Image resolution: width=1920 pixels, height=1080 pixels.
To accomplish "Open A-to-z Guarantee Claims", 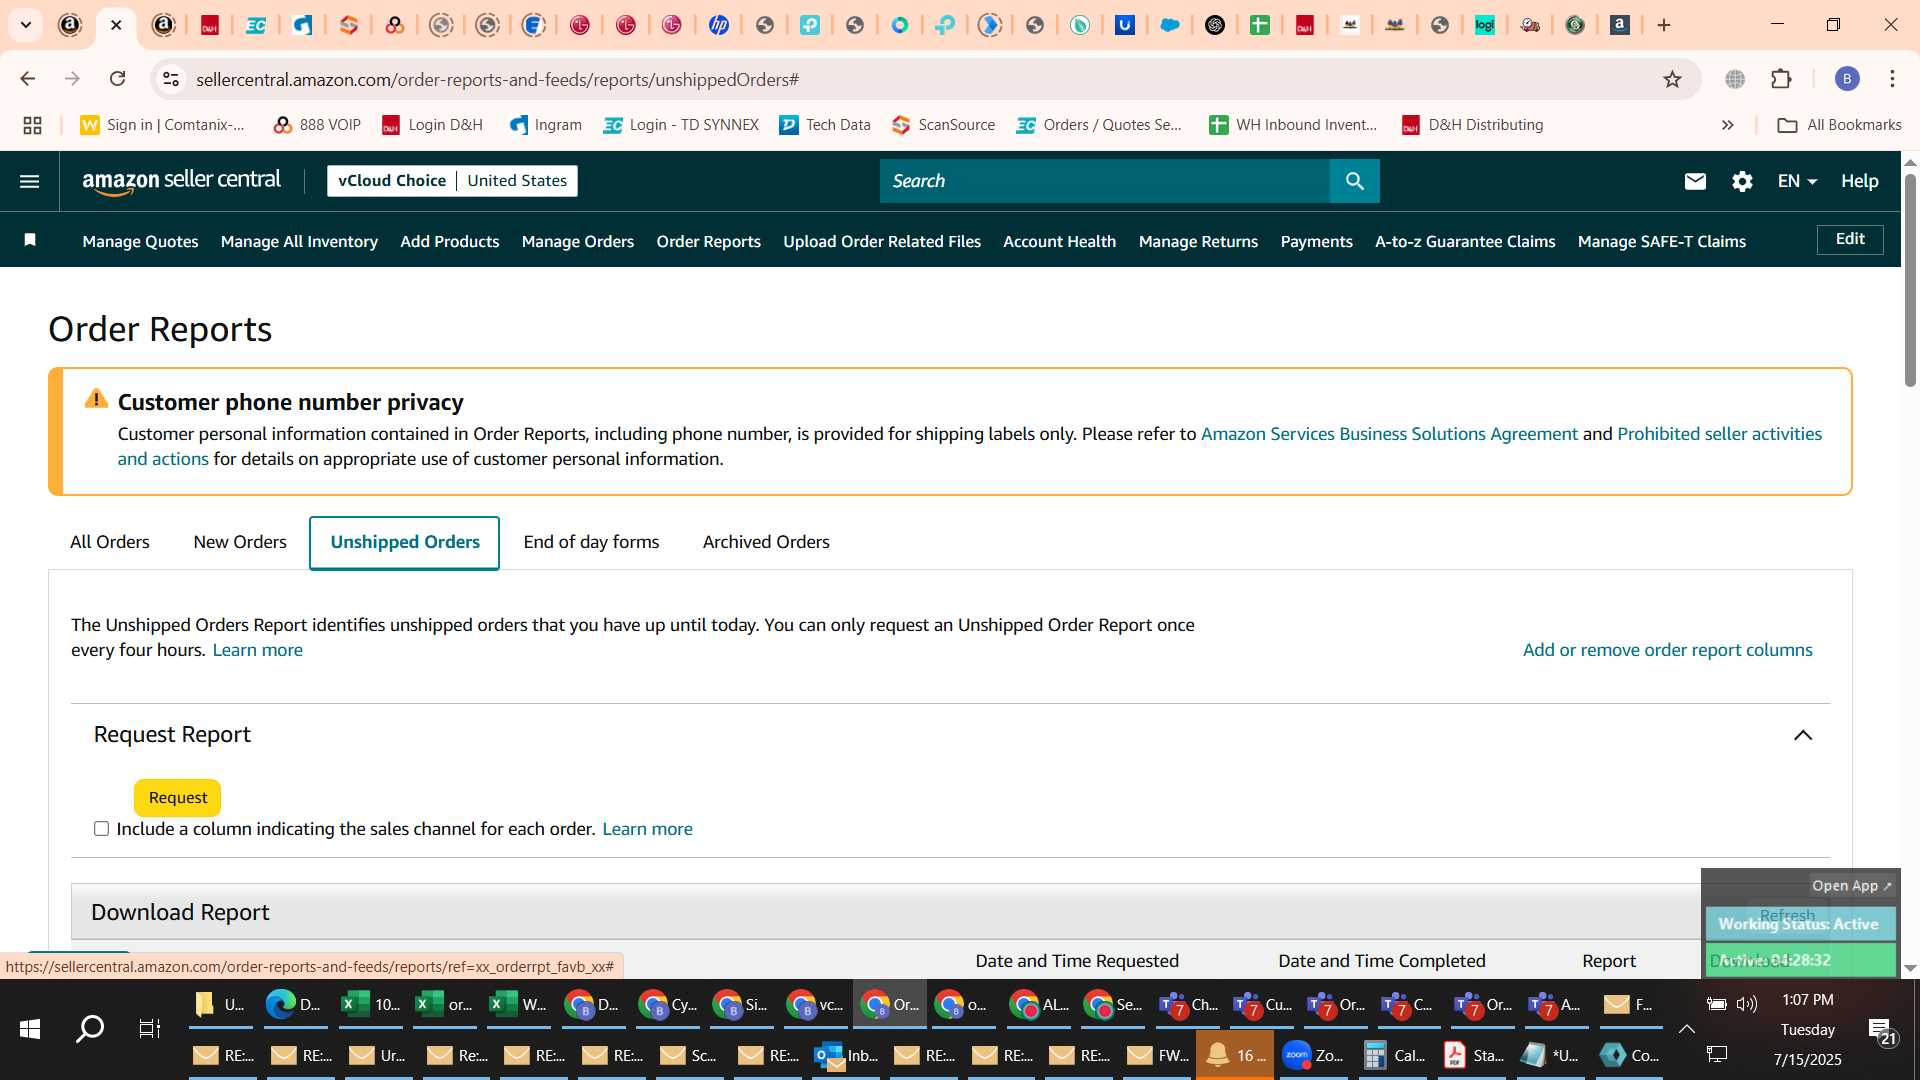I will [x=1465, y=241].
